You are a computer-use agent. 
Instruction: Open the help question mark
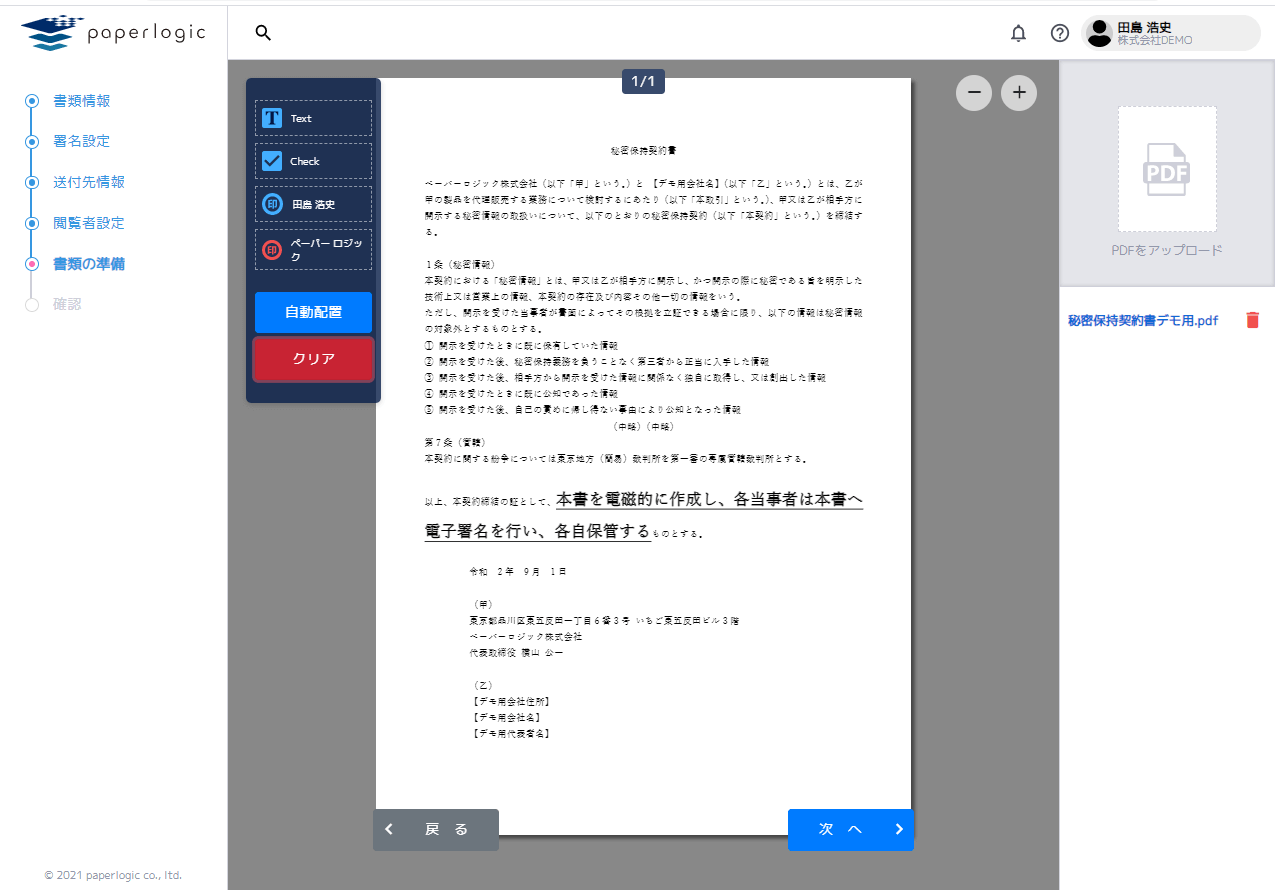(x=1059, y=33)
